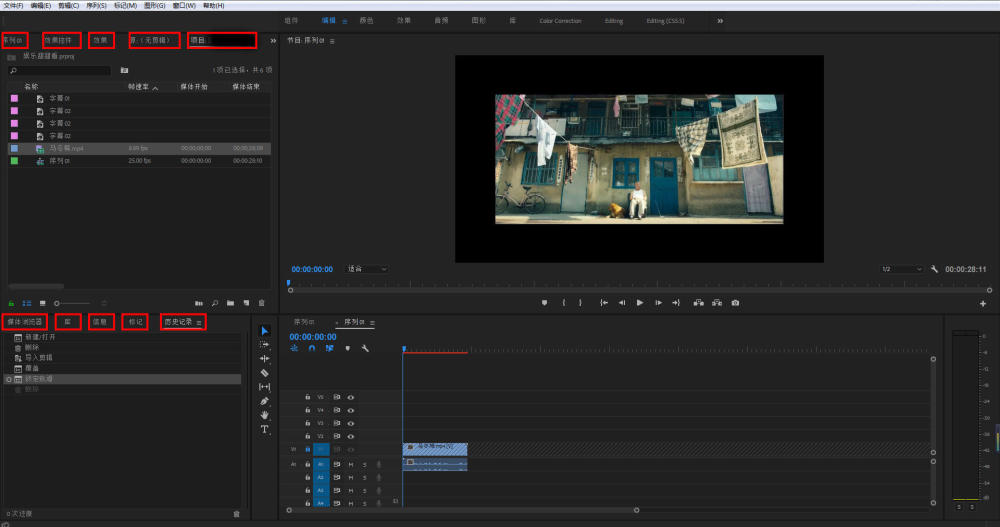Screen dimensions: 1000x527
Task: Click the Project panel search field
Action: coord(60,71)
